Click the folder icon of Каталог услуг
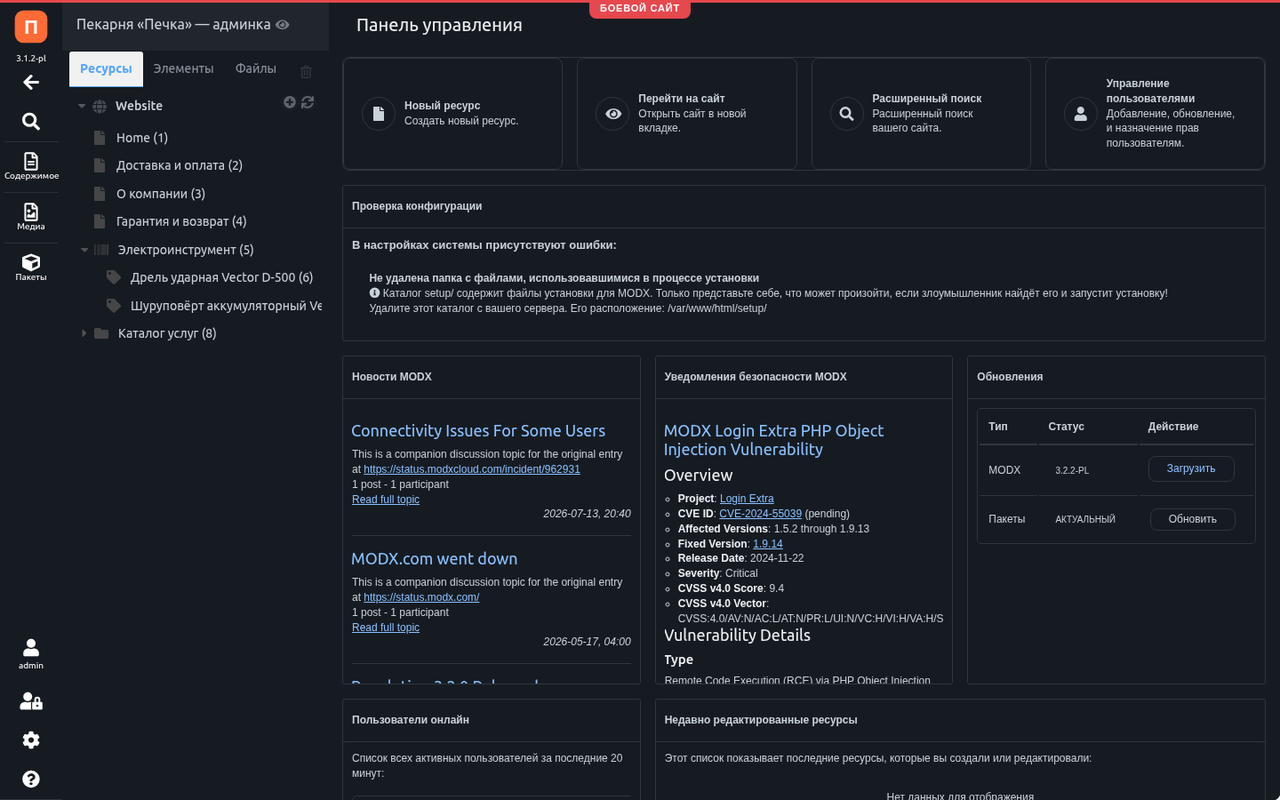Viewport: 1280px width, 800px height. pos(101,333)
